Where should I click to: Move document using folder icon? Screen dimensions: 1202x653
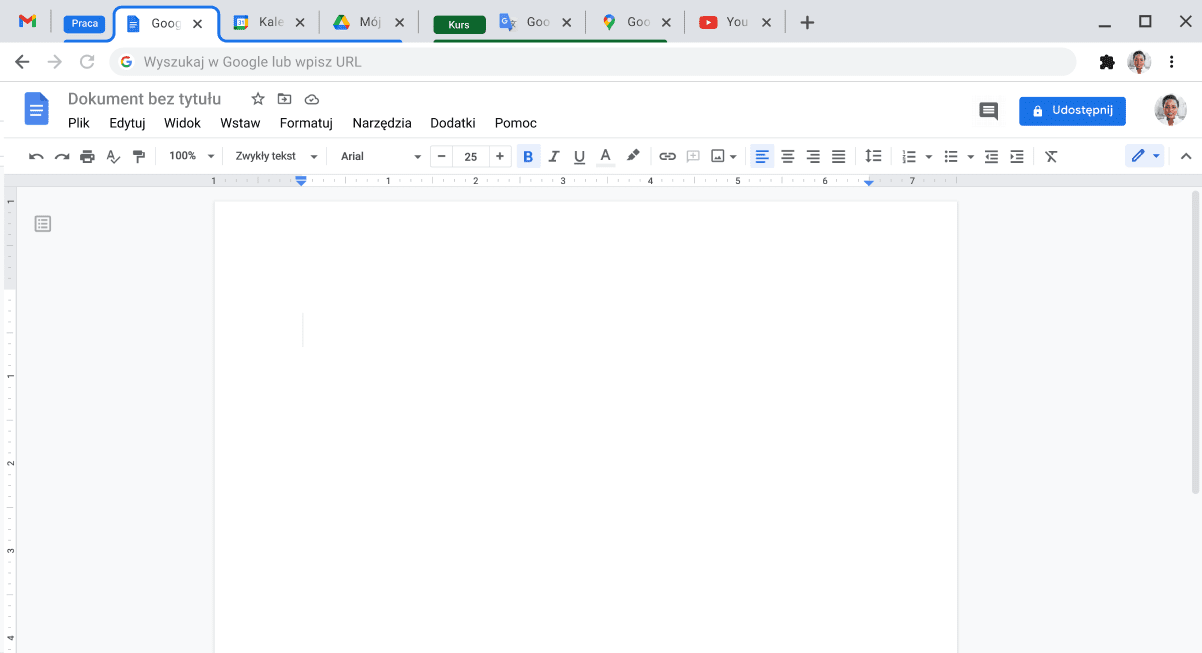285,99
